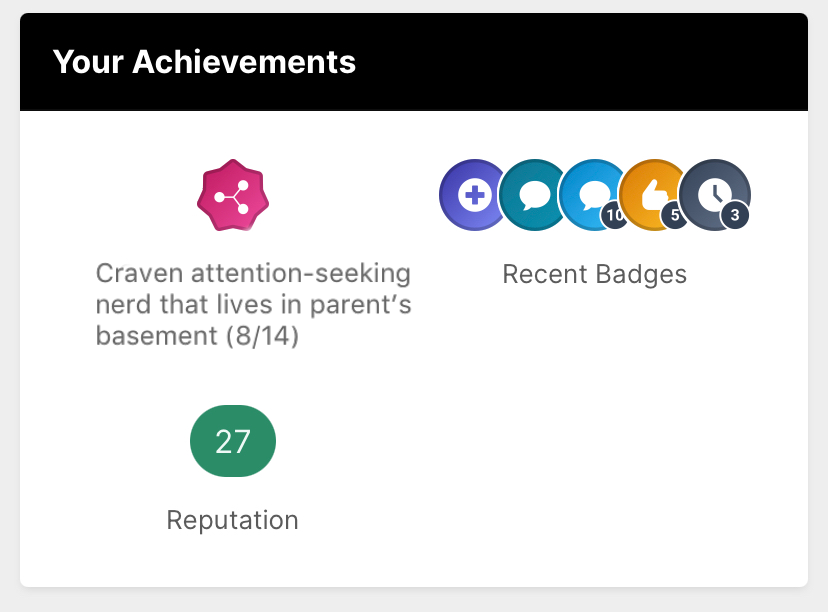The image size is (828, 612).
Task: Open the "Recent Badges" label link
Action: (594, 274)
